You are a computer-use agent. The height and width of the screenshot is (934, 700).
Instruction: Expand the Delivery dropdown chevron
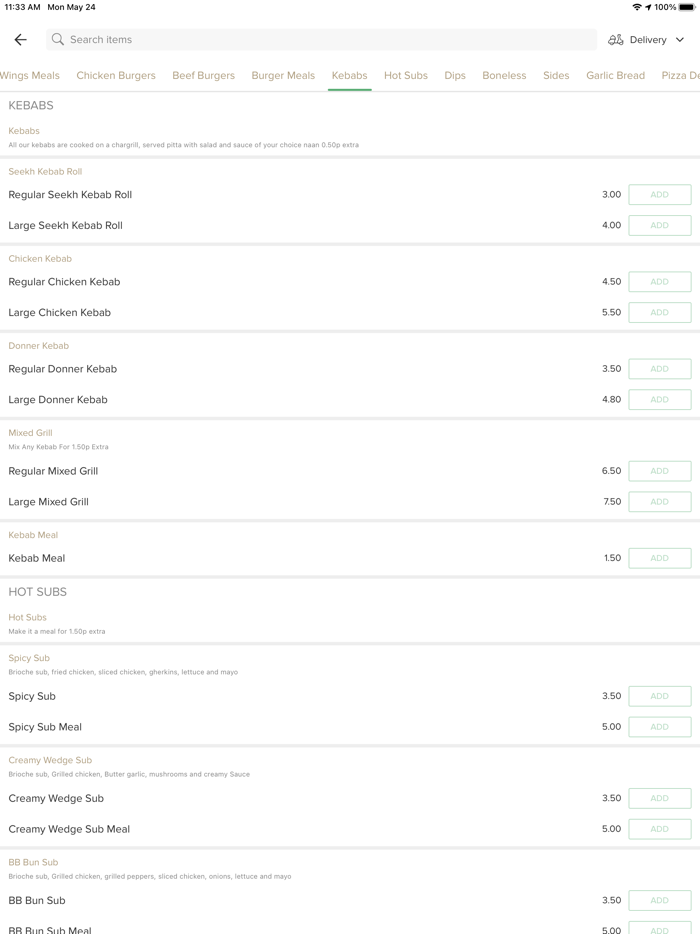(680, 40)
